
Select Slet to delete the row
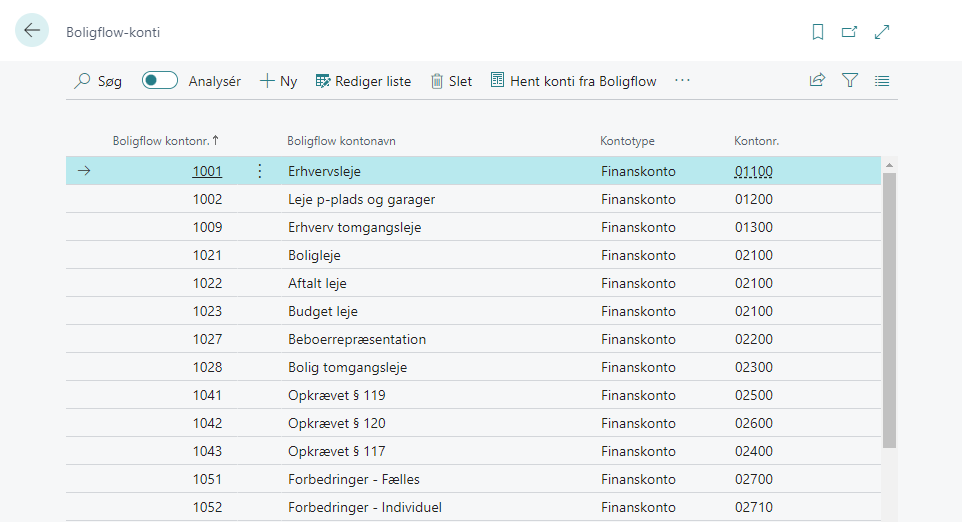451,81
